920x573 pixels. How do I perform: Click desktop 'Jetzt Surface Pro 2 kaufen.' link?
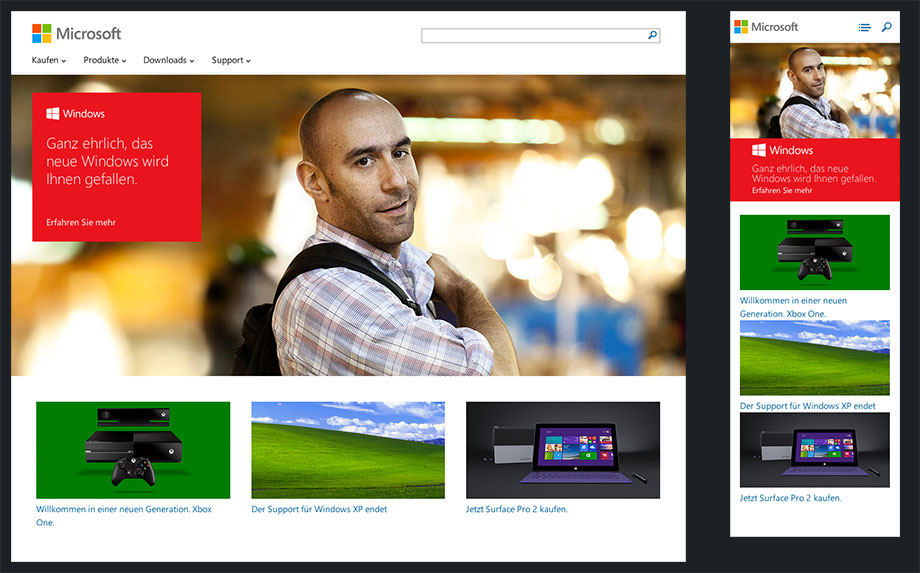(x=517, y=509)
